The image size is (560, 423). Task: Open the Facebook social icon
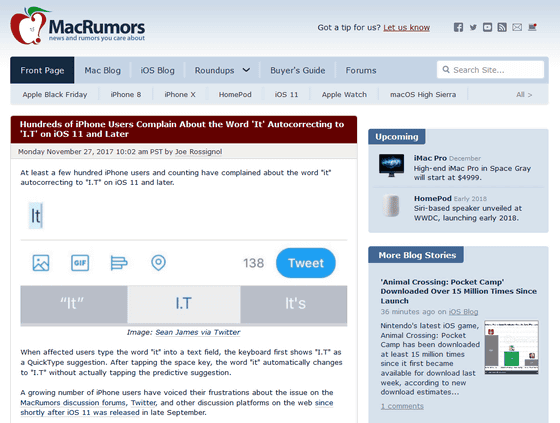point(458,27)
